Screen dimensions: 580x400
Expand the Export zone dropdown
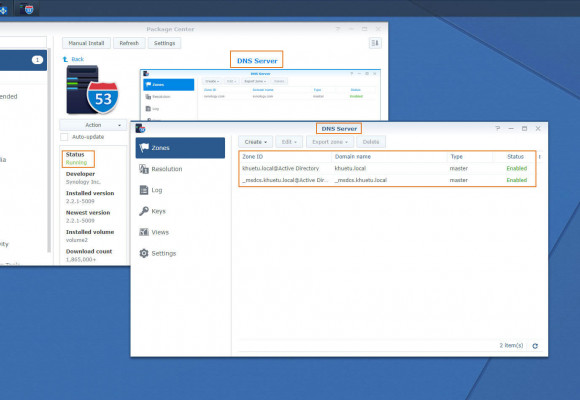click(330, 142)
